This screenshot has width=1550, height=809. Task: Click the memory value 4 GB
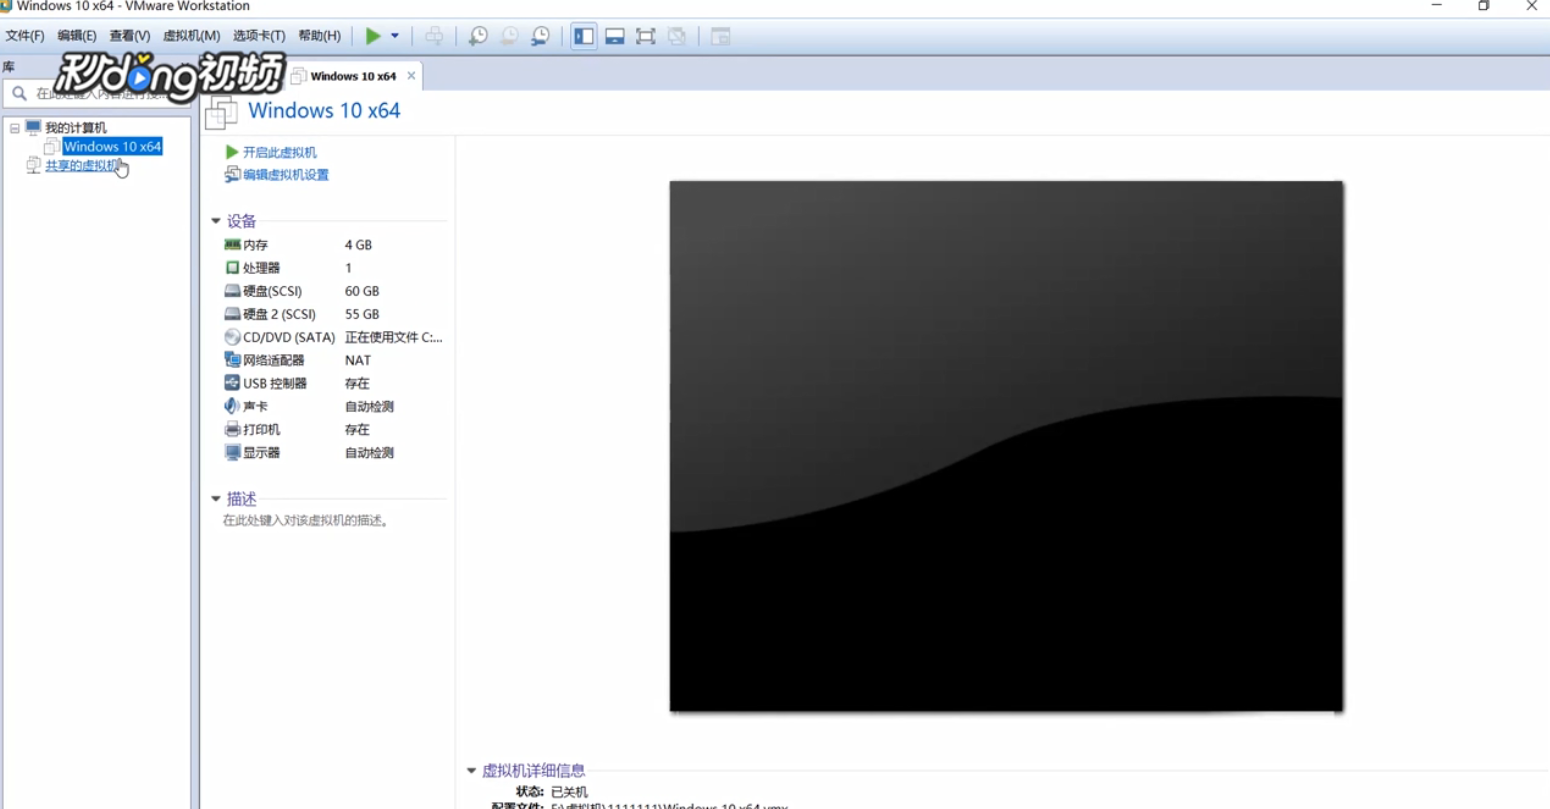(358, 245)
